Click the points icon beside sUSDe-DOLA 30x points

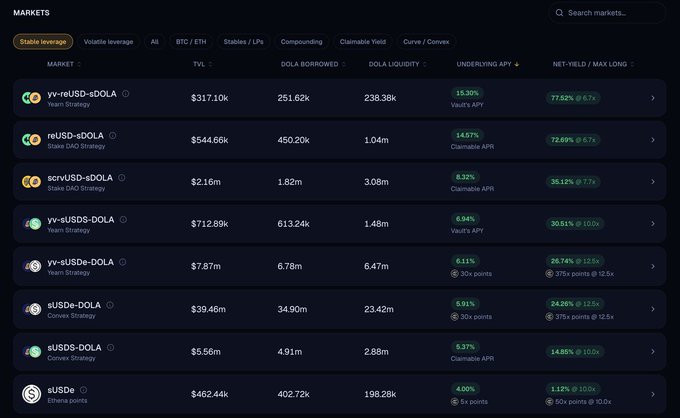click(x=454, y=317)
